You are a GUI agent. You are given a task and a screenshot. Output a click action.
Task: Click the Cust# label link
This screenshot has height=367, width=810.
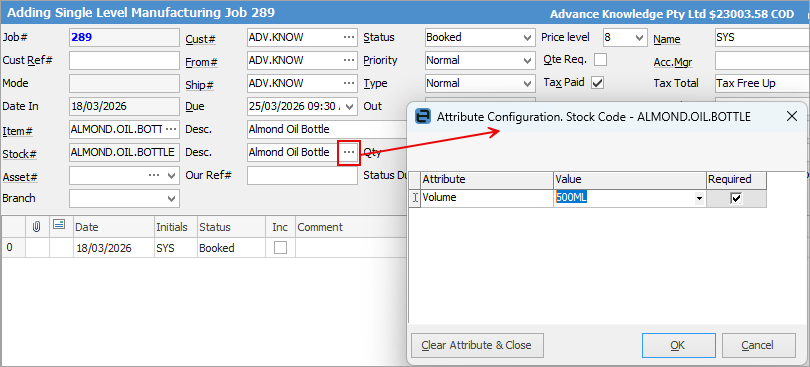(x=200, y=39)
